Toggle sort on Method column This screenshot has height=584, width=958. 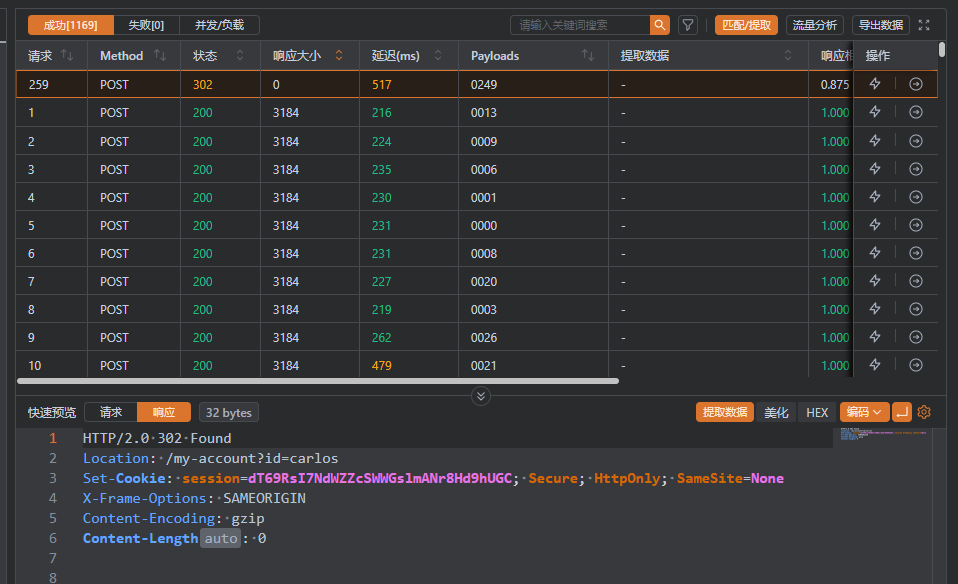(160, 56)
